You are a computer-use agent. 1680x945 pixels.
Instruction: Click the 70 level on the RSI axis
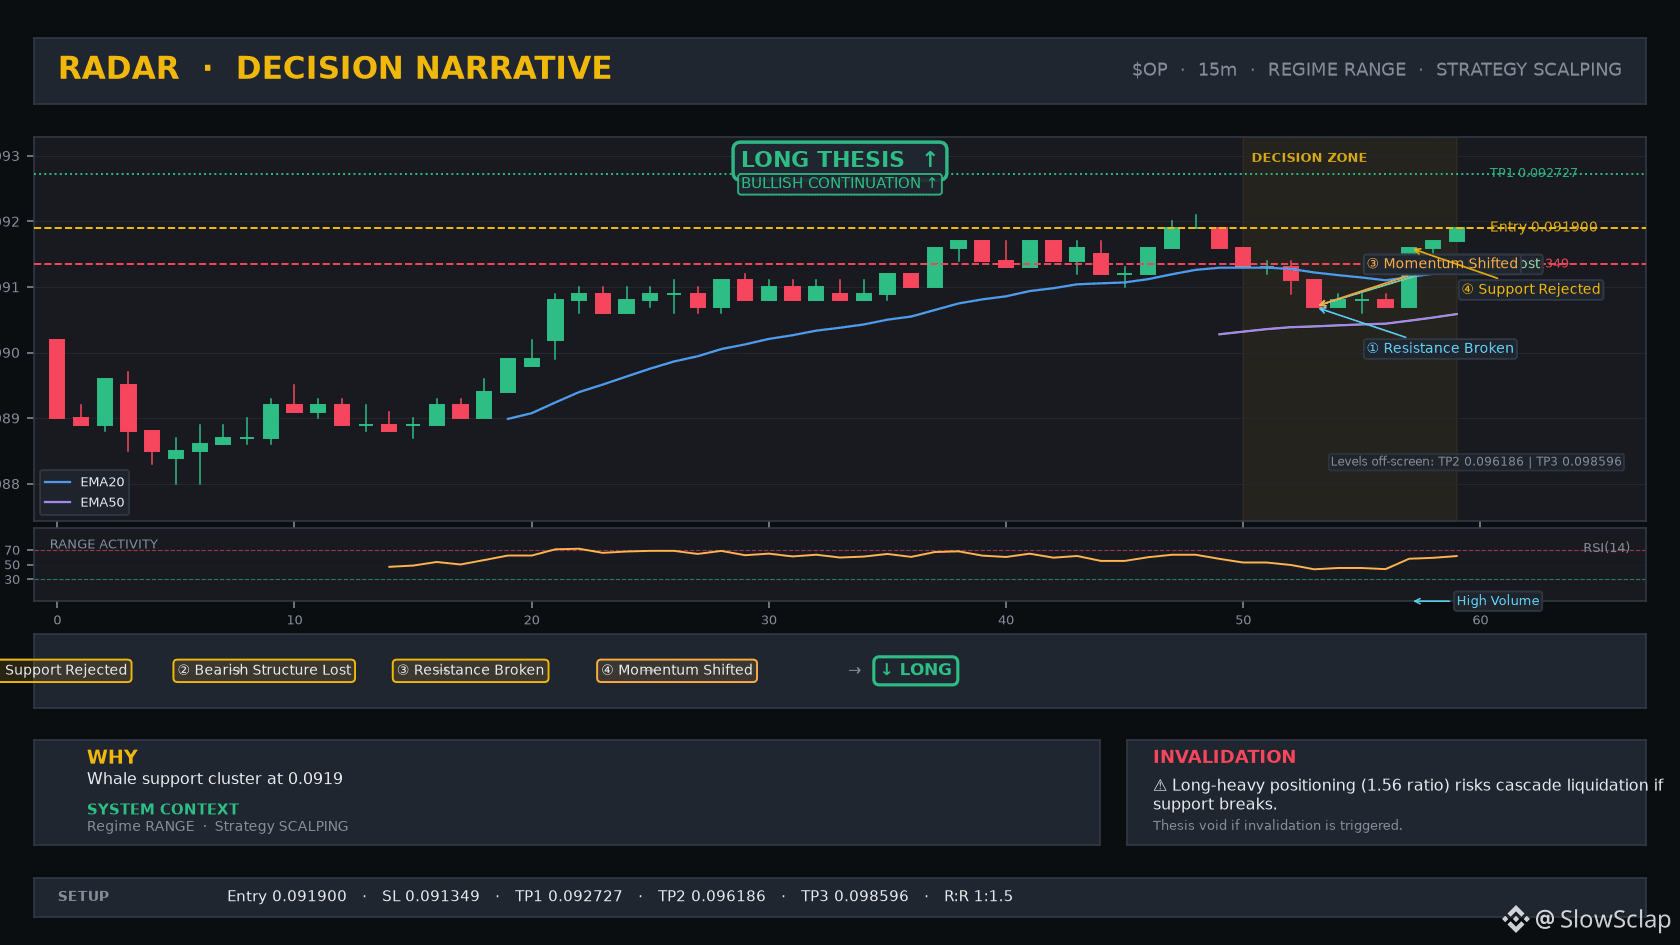pyautogui.click(x=12, y=551)
